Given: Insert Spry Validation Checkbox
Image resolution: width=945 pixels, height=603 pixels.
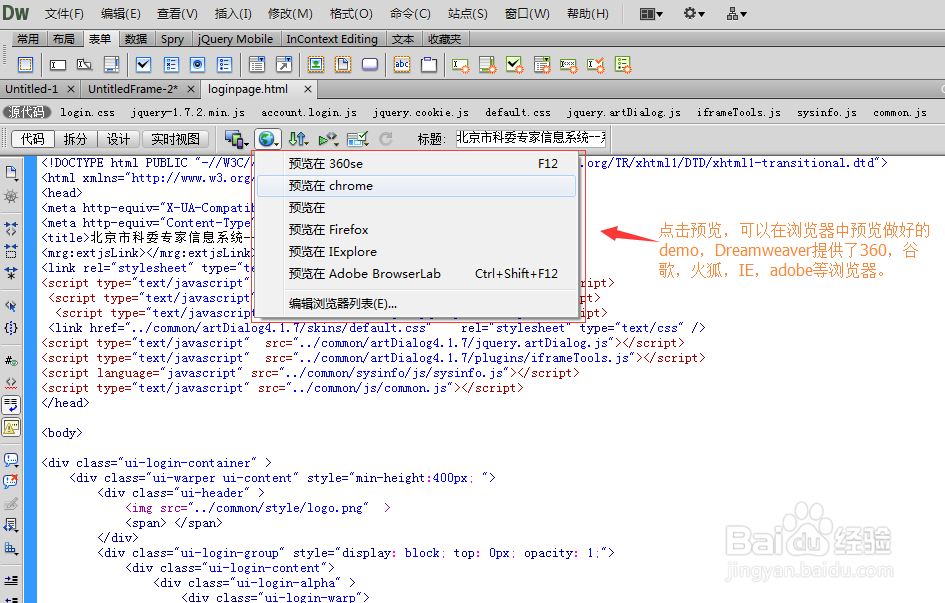Looking at the screenshot, I should 515,64.
